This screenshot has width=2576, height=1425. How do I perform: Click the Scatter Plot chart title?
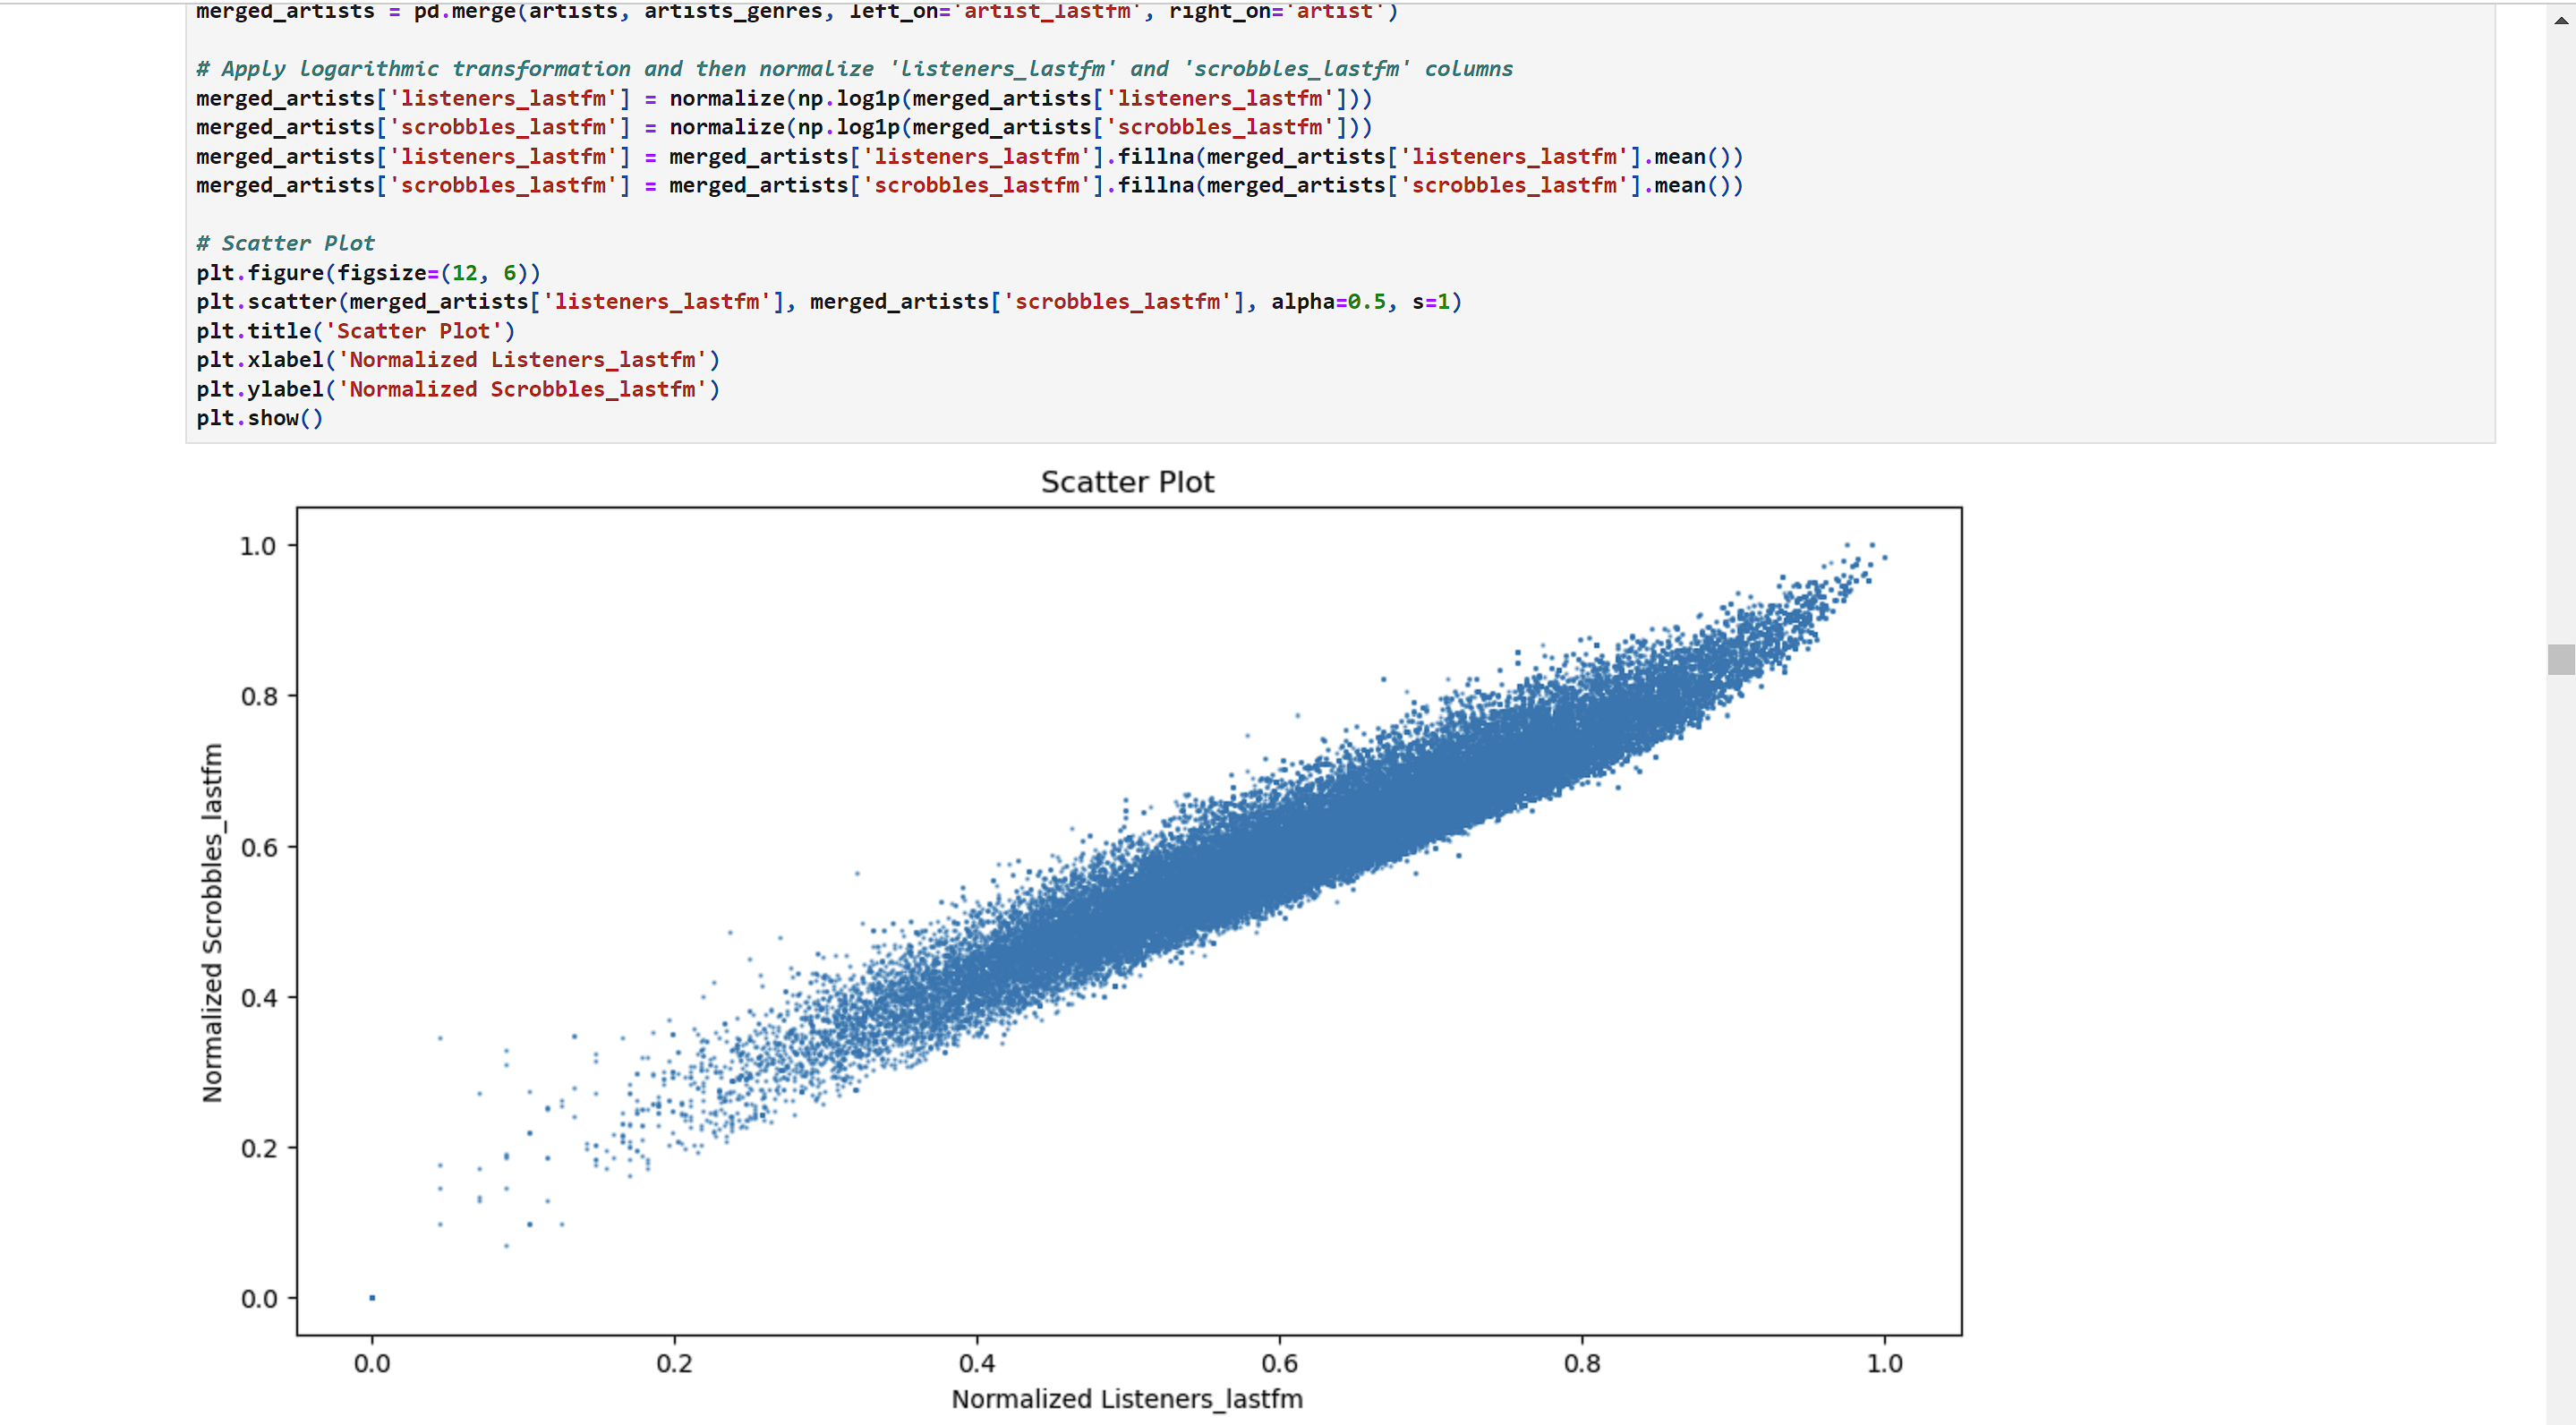point(1127,481)
